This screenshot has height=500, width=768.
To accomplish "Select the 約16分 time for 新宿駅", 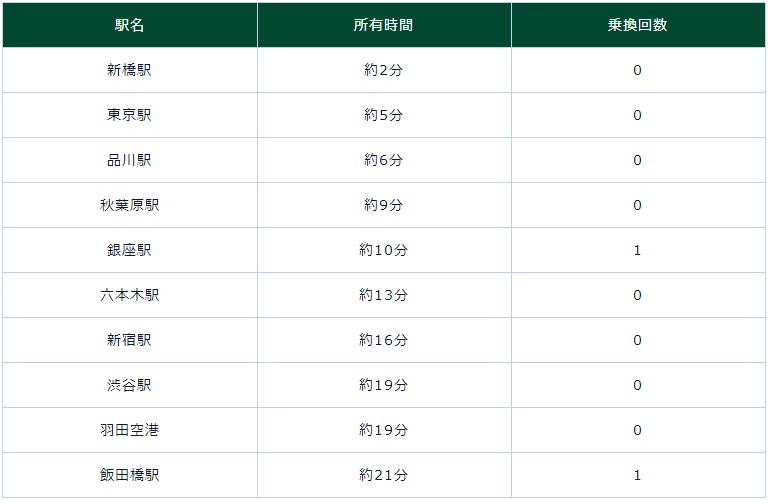I will tap(384, 340).
